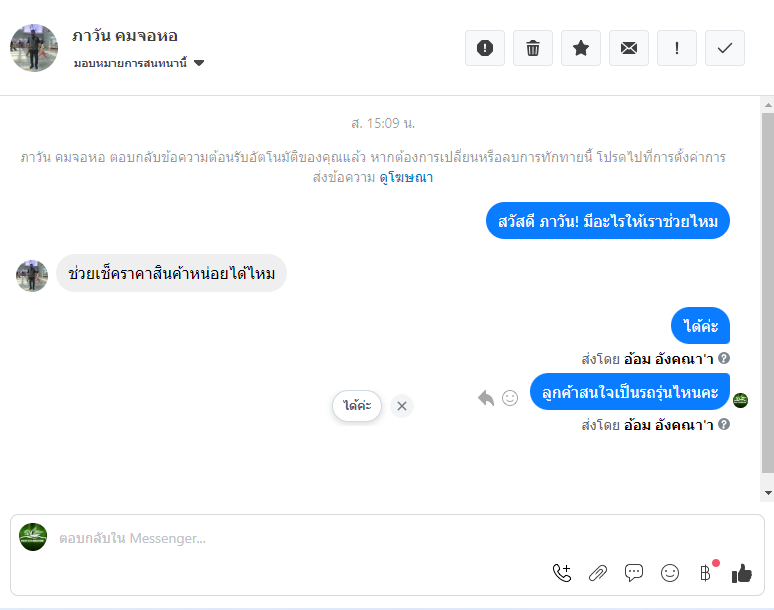Viewport: 774px width, 610px height.
Task: Click the checkmark to mark as done
Action: [x=725, y=48]
